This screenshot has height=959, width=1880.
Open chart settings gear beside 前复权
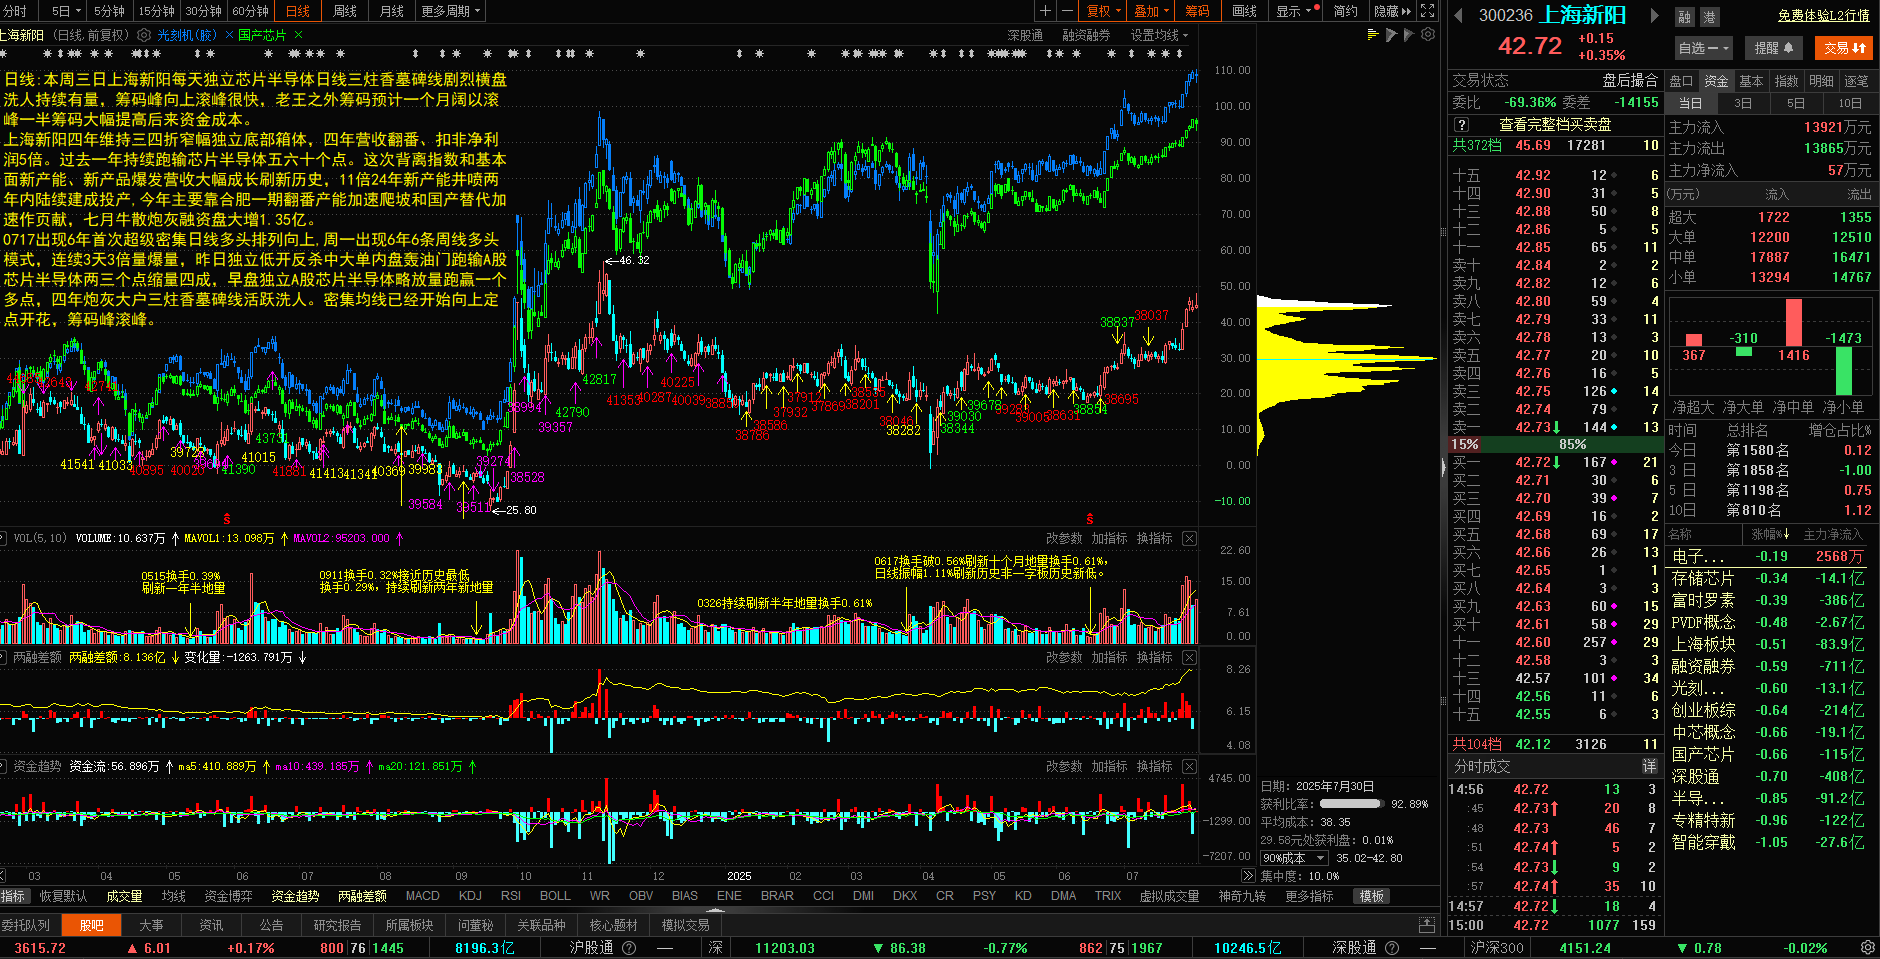pyautogui.click(x=143, y=35)
